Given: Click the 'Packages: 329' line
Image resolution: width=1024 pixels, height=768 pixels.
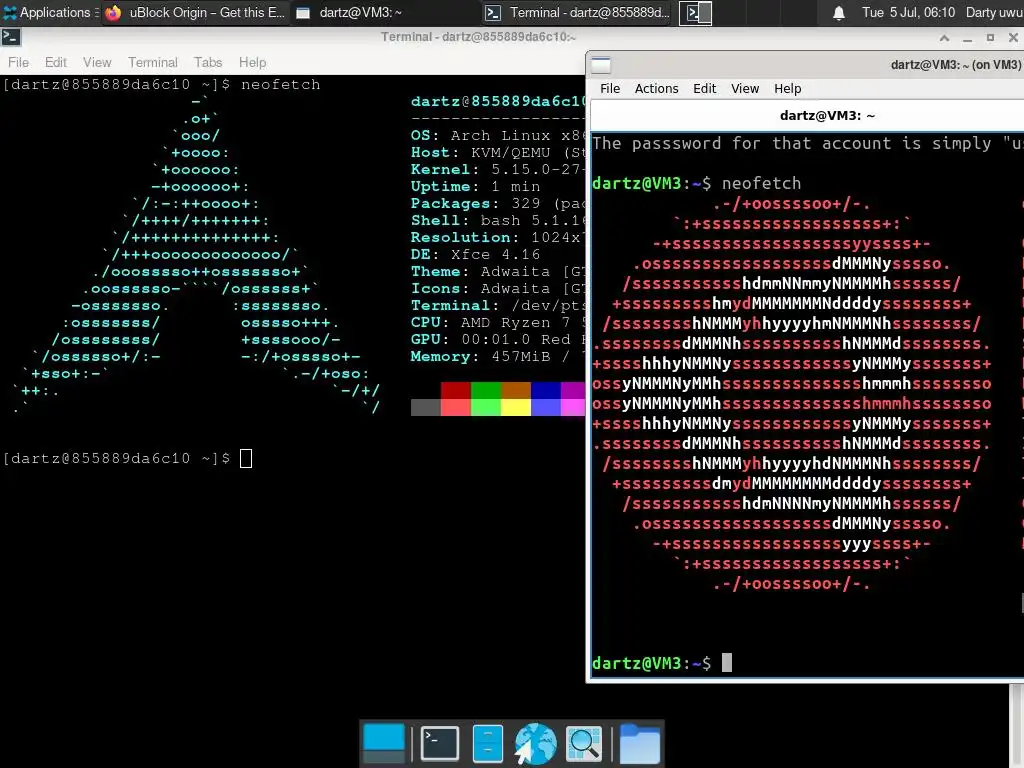Looking at the screenshot, I should 498,203.
